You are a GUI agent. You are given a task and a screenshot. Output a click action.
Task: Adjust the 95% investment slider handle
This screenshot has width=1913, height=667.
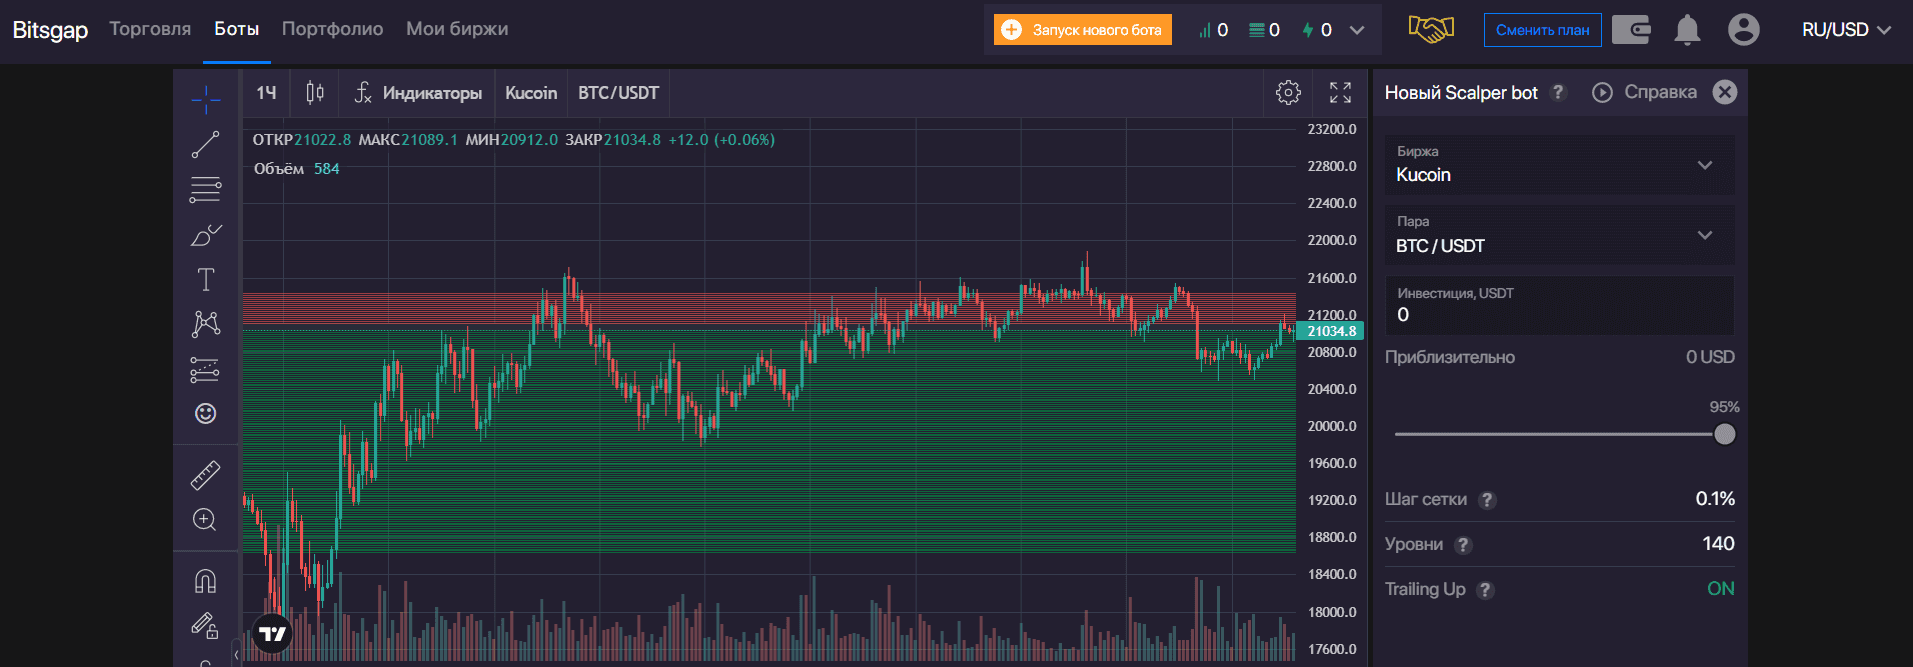pyautogui.click(x=1724, y=434)
